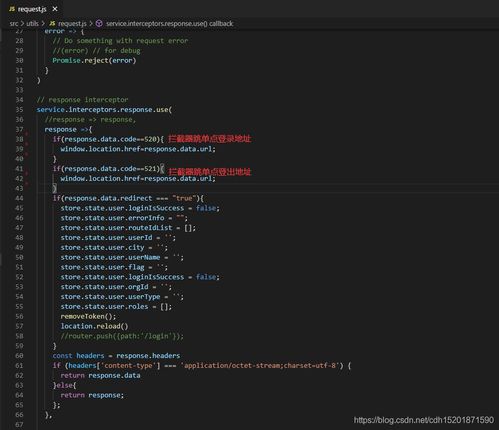Open the request.js breadcrumb segment
The width and height of the screenshot is (499, 430).
coord(72,24)
